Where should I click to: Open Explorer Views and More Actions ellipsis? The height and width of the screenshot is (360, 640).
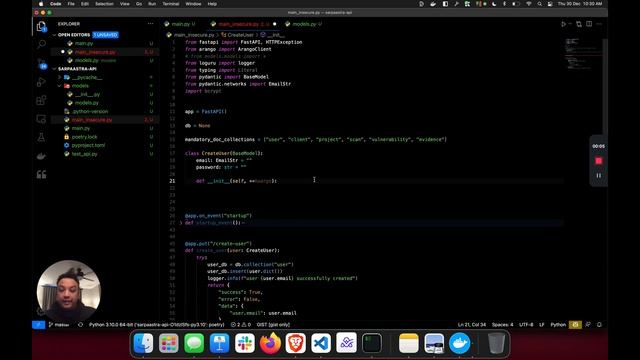[x=151, y=24]
